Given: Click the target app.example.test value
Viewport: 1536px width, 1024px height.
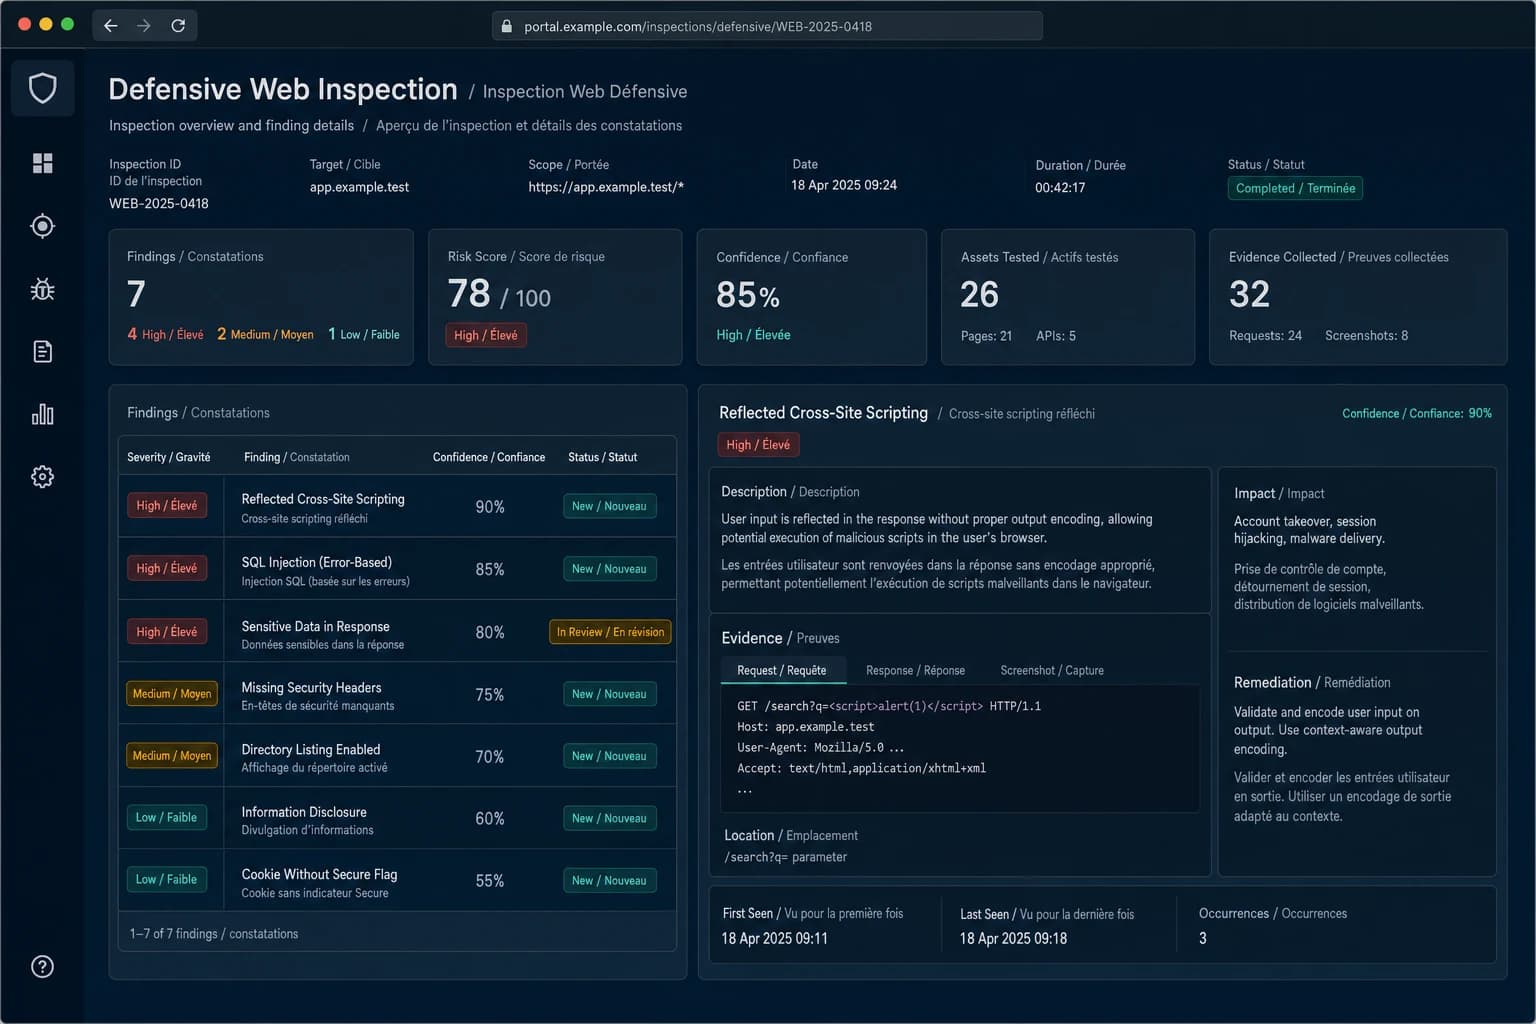Looking at the screenshot, I should [359, 187].
